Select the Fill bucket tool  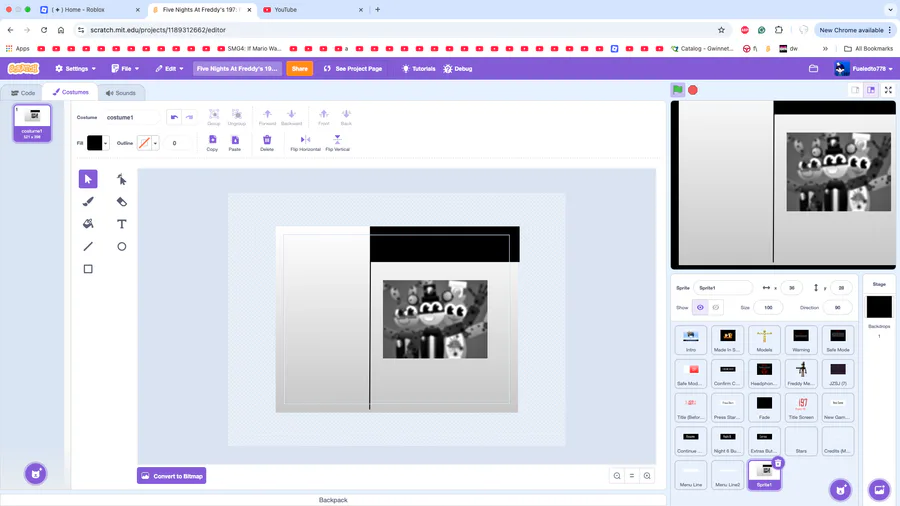[x=88, y=224]
